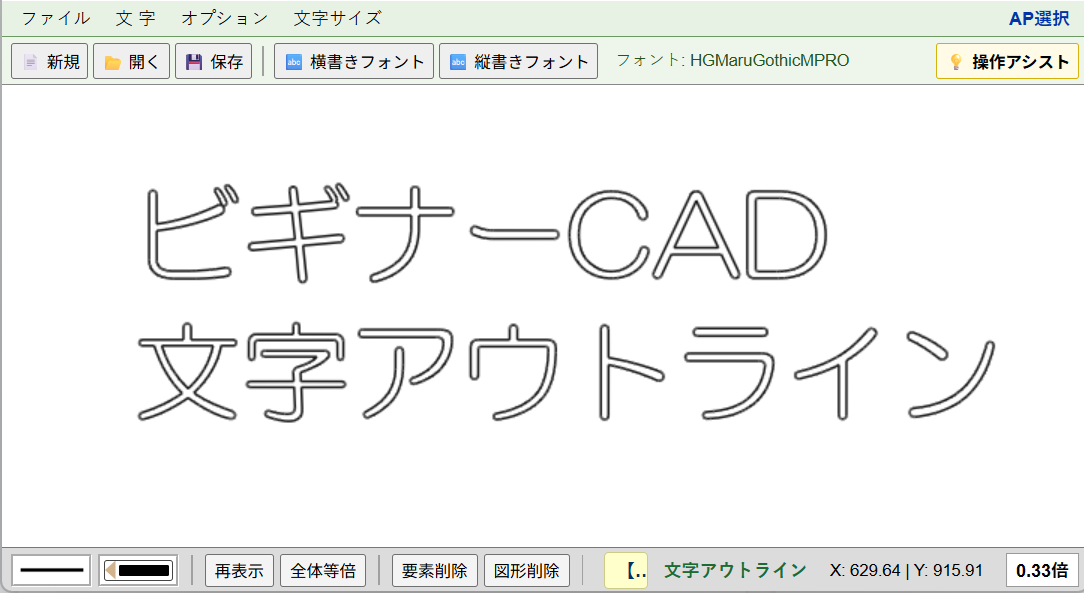This screenshot has width=1084, height=593.
Task: Click the ビギナーCAD outlined text on canvas
Action: point(486,234)
